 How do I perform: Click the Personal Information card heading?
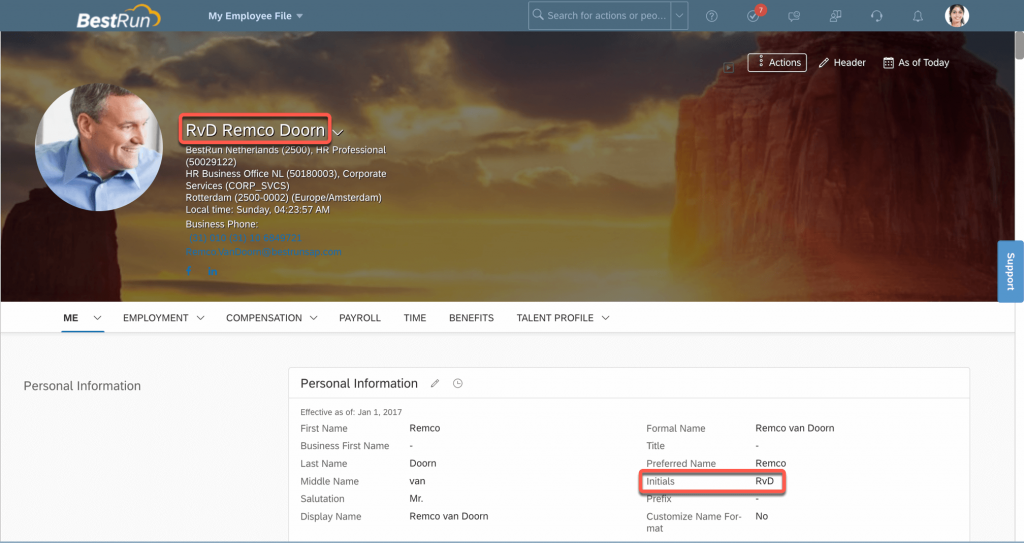tap(359, 384)
